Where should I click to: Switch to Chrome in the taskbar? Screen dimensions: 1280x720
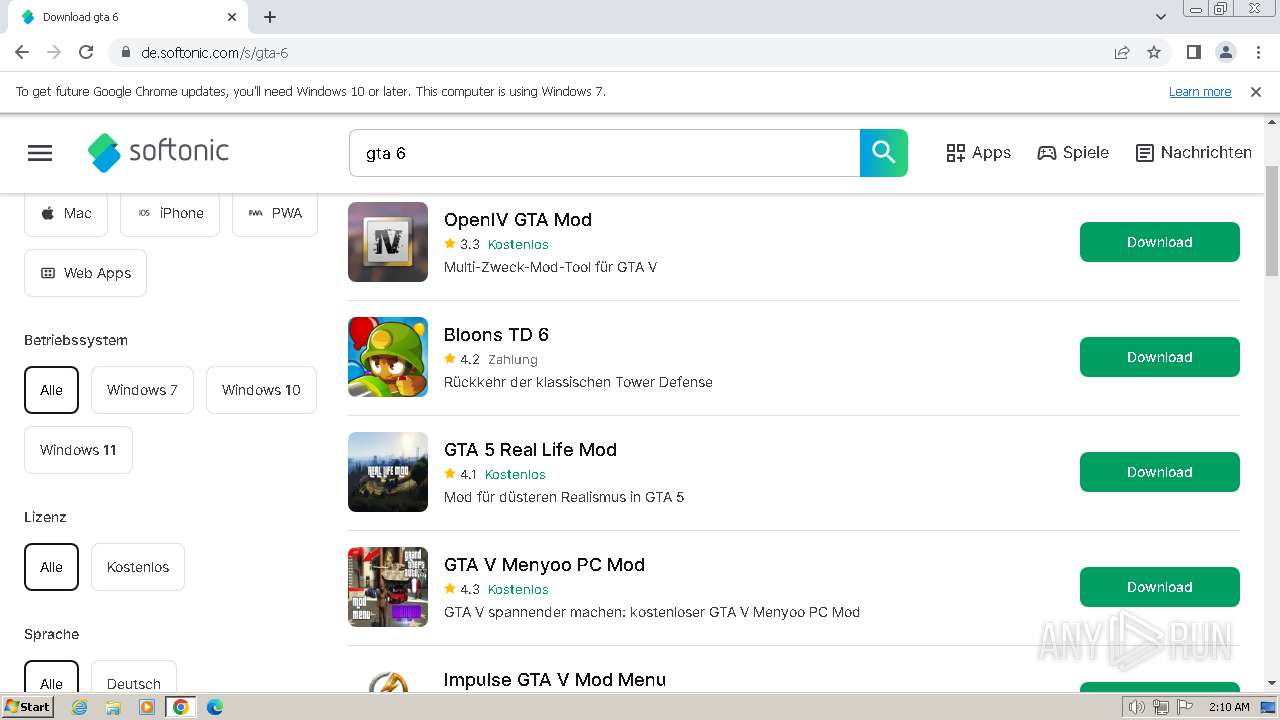point(181,707)
